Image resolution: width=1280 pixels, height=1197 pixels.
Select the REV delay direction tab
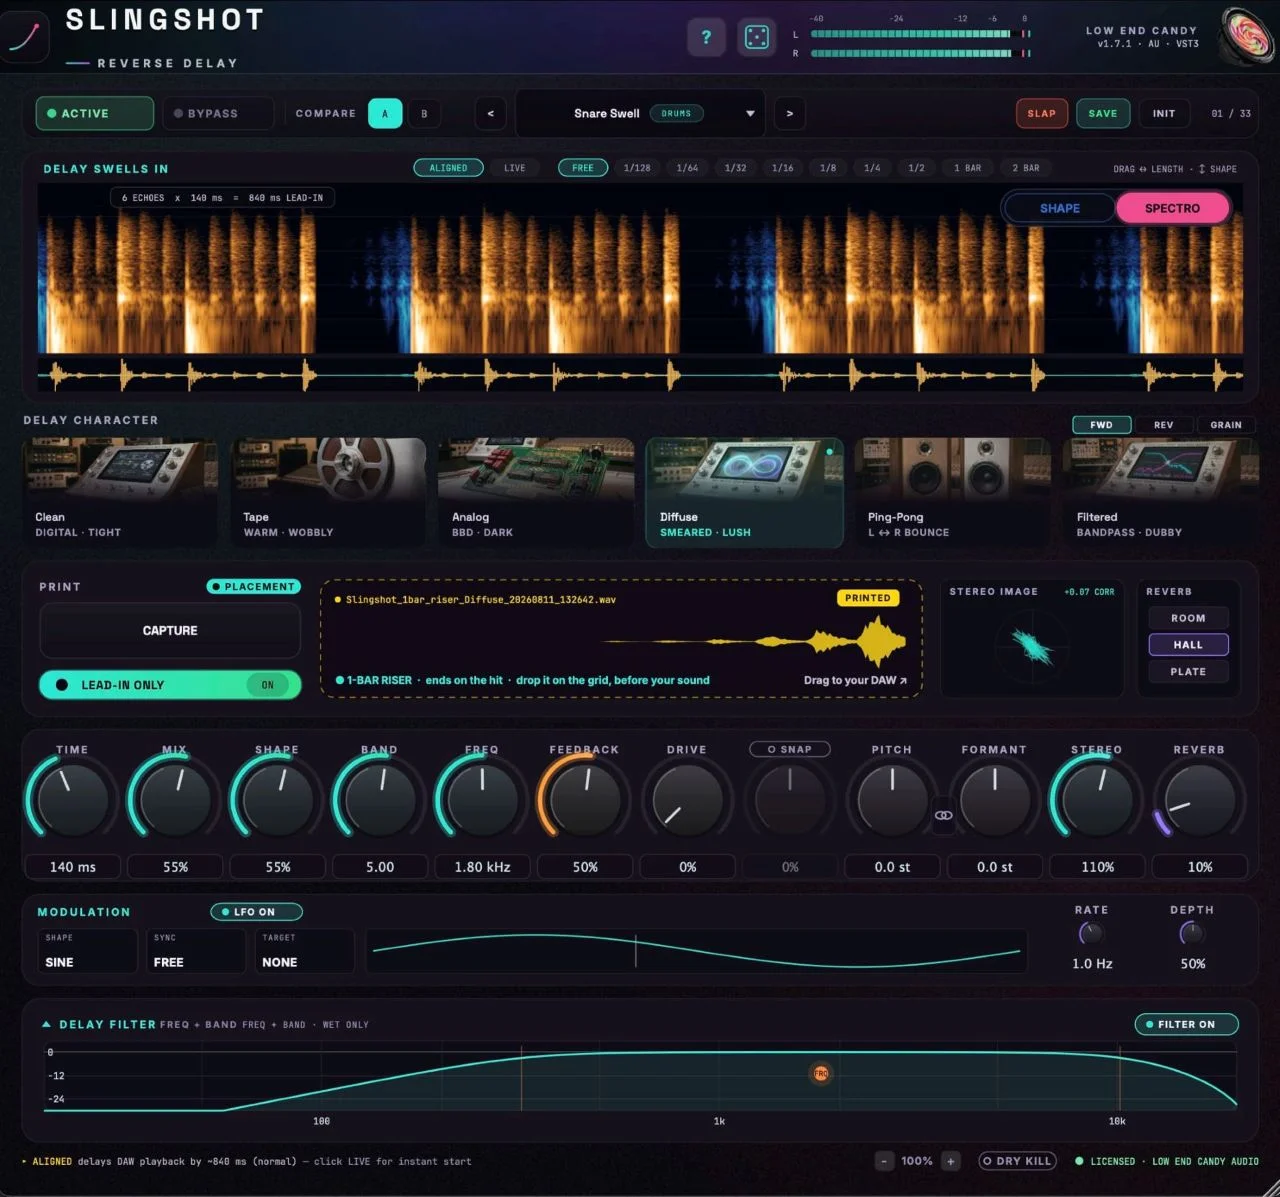pyautogui.click(x=1163, y=425)
